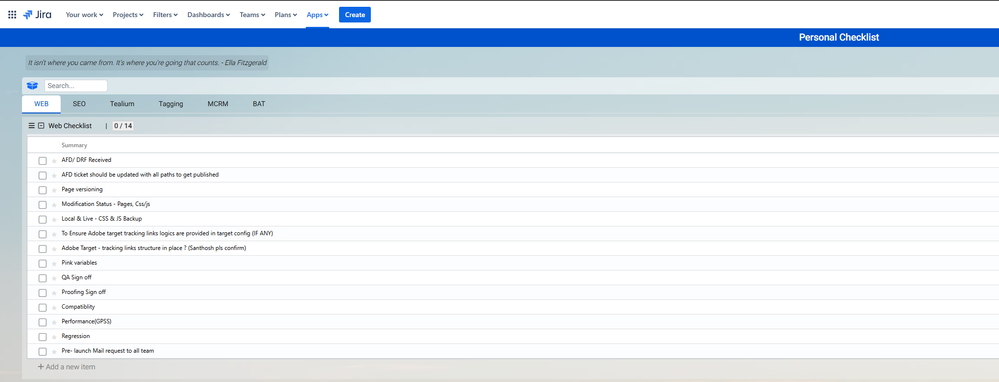
Task: Expand the plus box icon beside Web Checklist
Action: point(41,126)
